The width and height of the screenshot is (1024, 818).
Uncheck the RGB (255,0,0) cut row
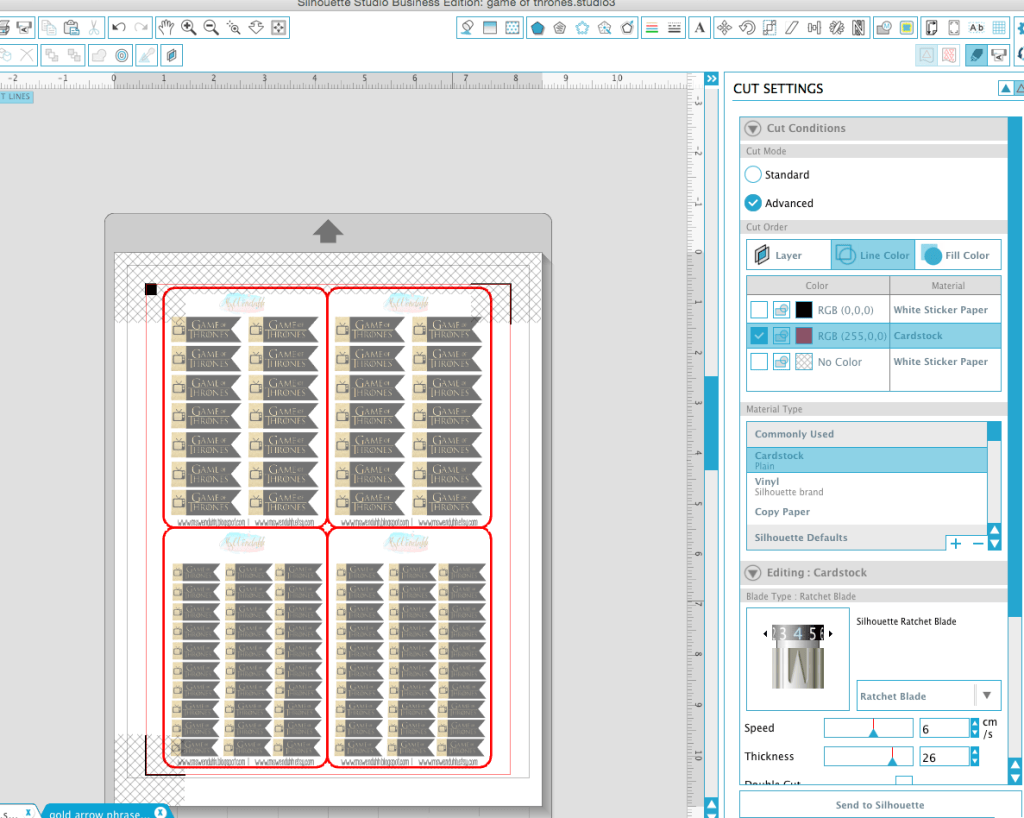pos(759,336)
